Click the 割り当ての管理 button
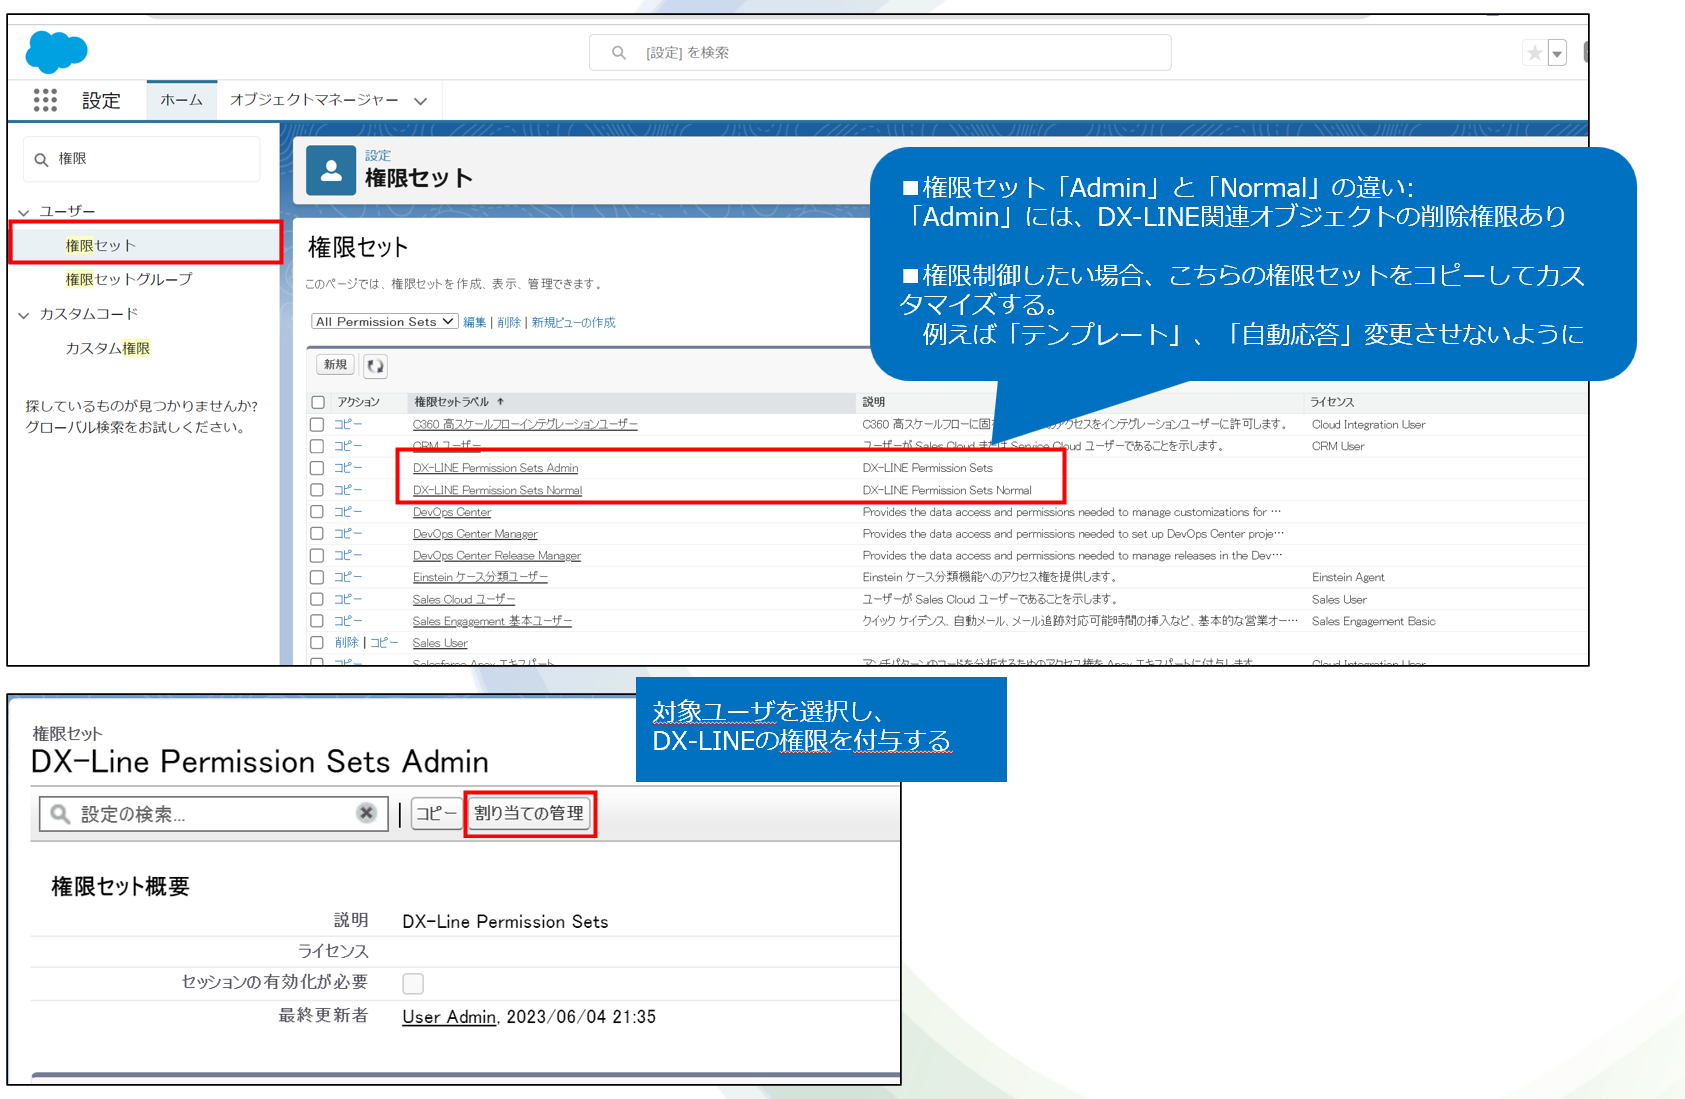This screenshot has height=1099, width=1685. point(529,813)
